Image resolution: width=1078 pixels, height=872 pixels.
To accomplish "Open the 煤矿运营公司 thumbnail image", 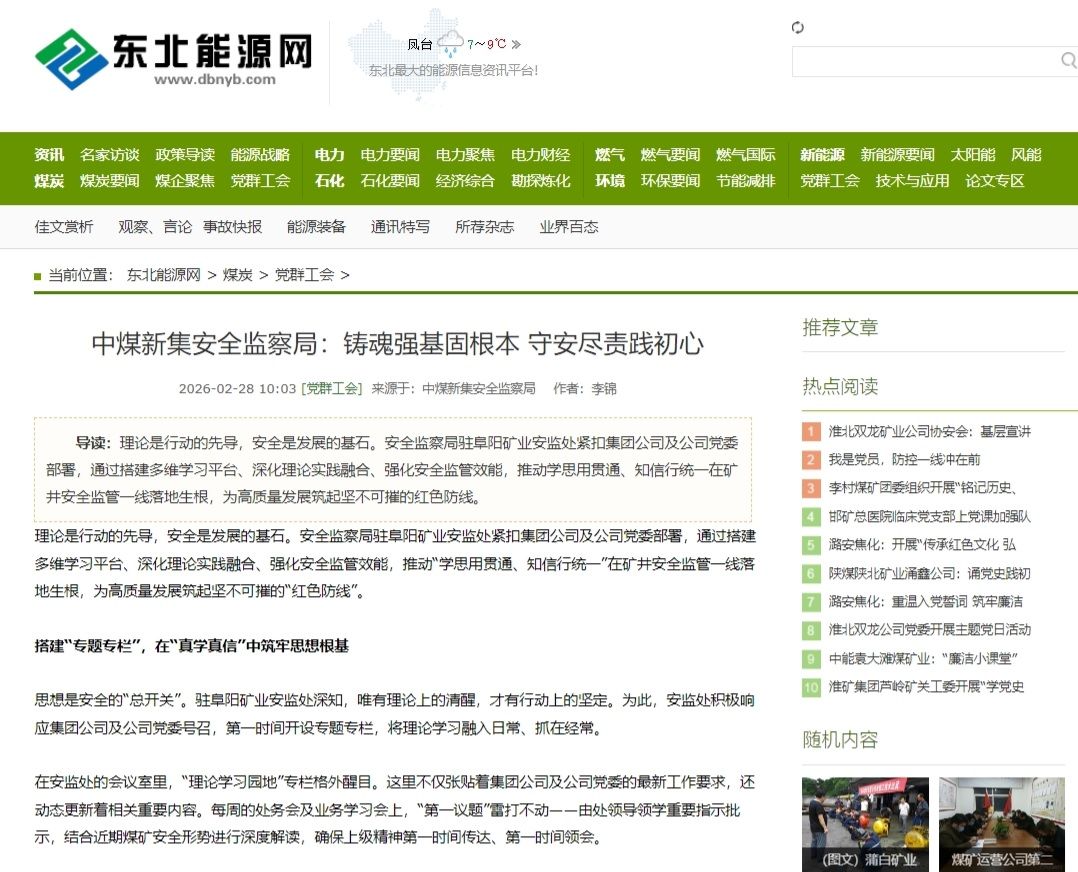I will 1001,823.
